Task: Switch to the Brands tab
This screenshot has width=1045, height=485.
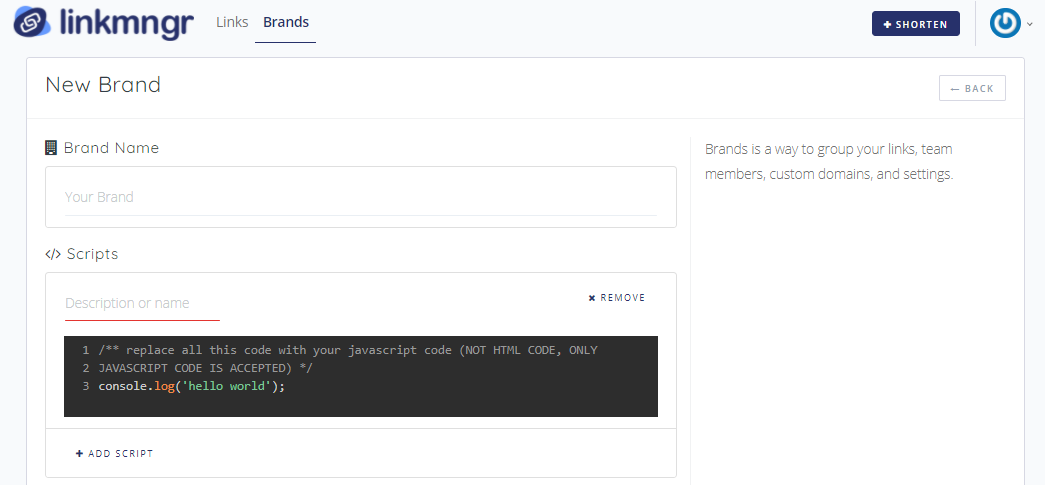Action: (286, 22)
